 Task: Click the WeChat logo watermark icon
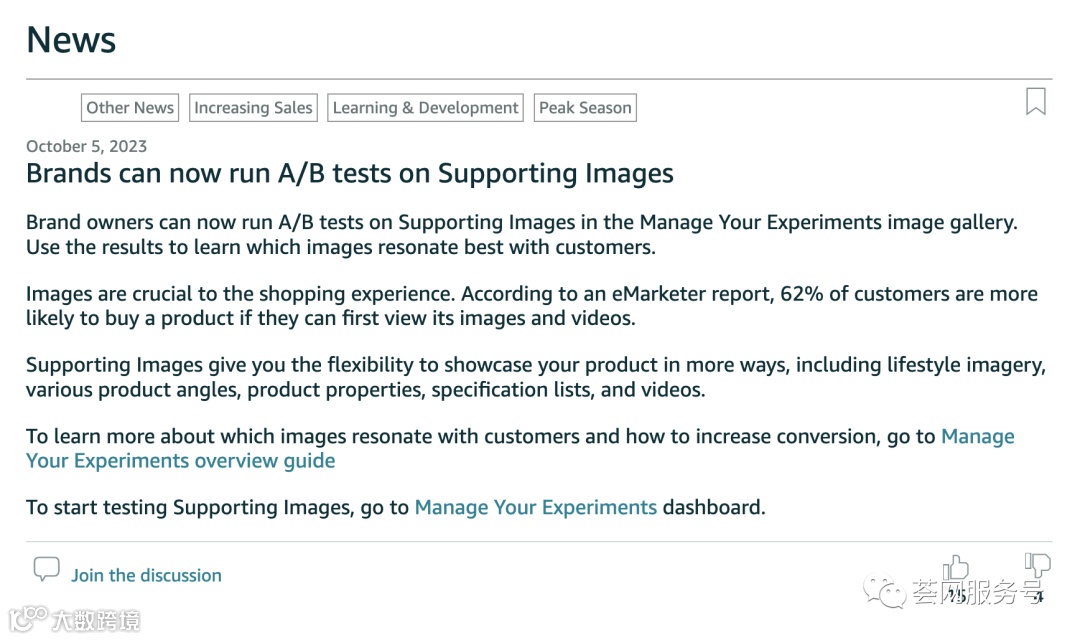(x=885, y=593)
